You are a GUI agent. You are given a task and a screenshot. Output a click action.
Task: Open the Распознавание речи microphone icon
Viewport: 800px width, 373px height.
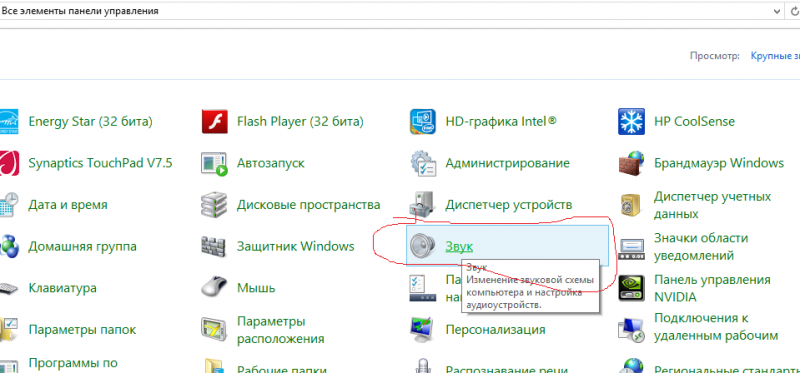pyautogui.click(x=423, y=366)
